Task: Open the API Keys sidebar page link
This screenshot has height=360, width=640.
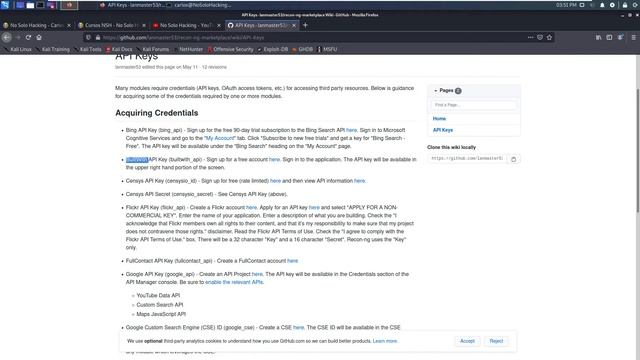Action: pos(443,130)
